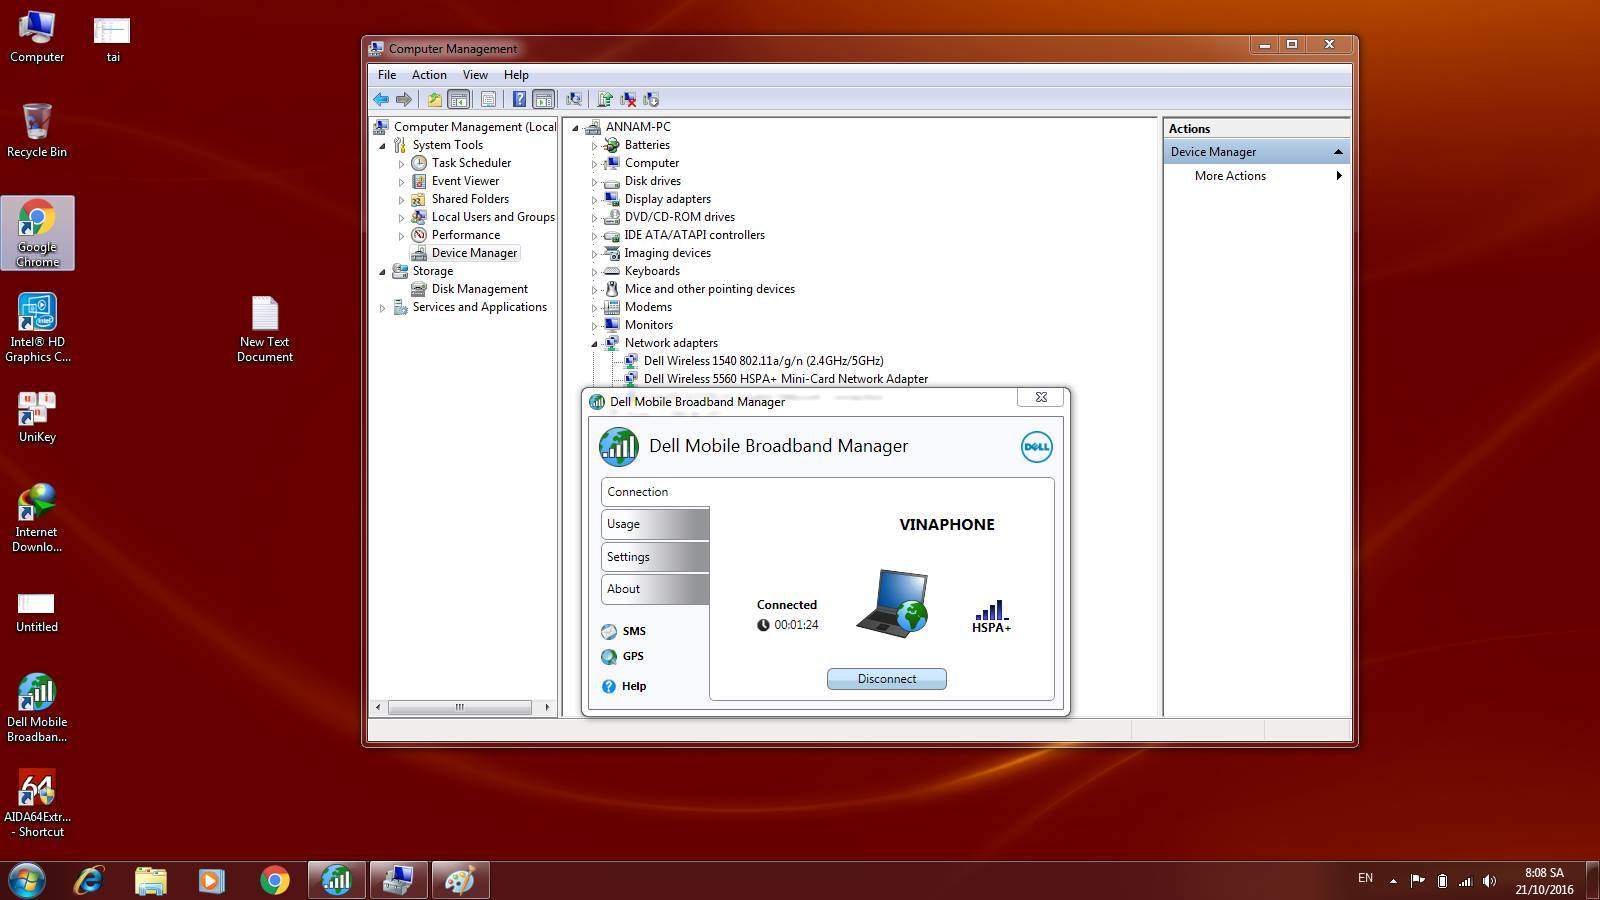1600x900 pixels.
Task: Select the Display adapters category
Action: (x=667, y=199)
